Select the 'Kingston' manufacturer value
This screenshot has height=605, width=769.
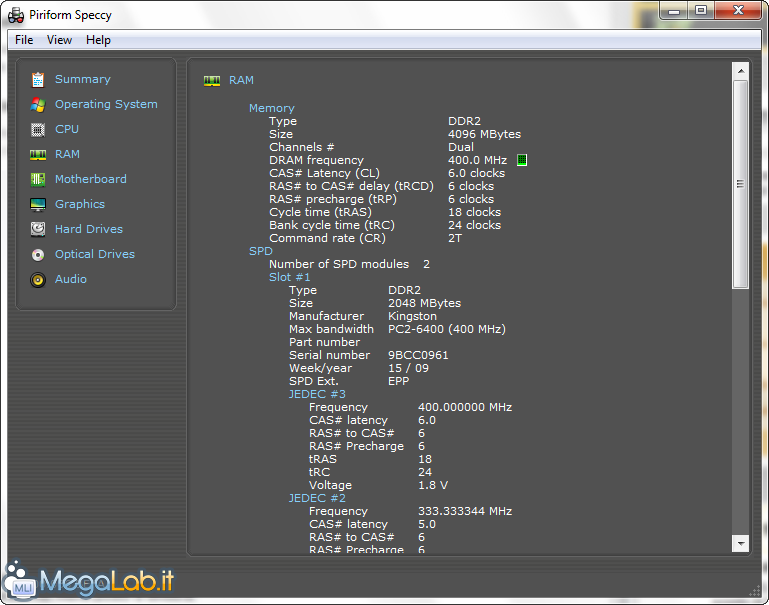point(412,316)
